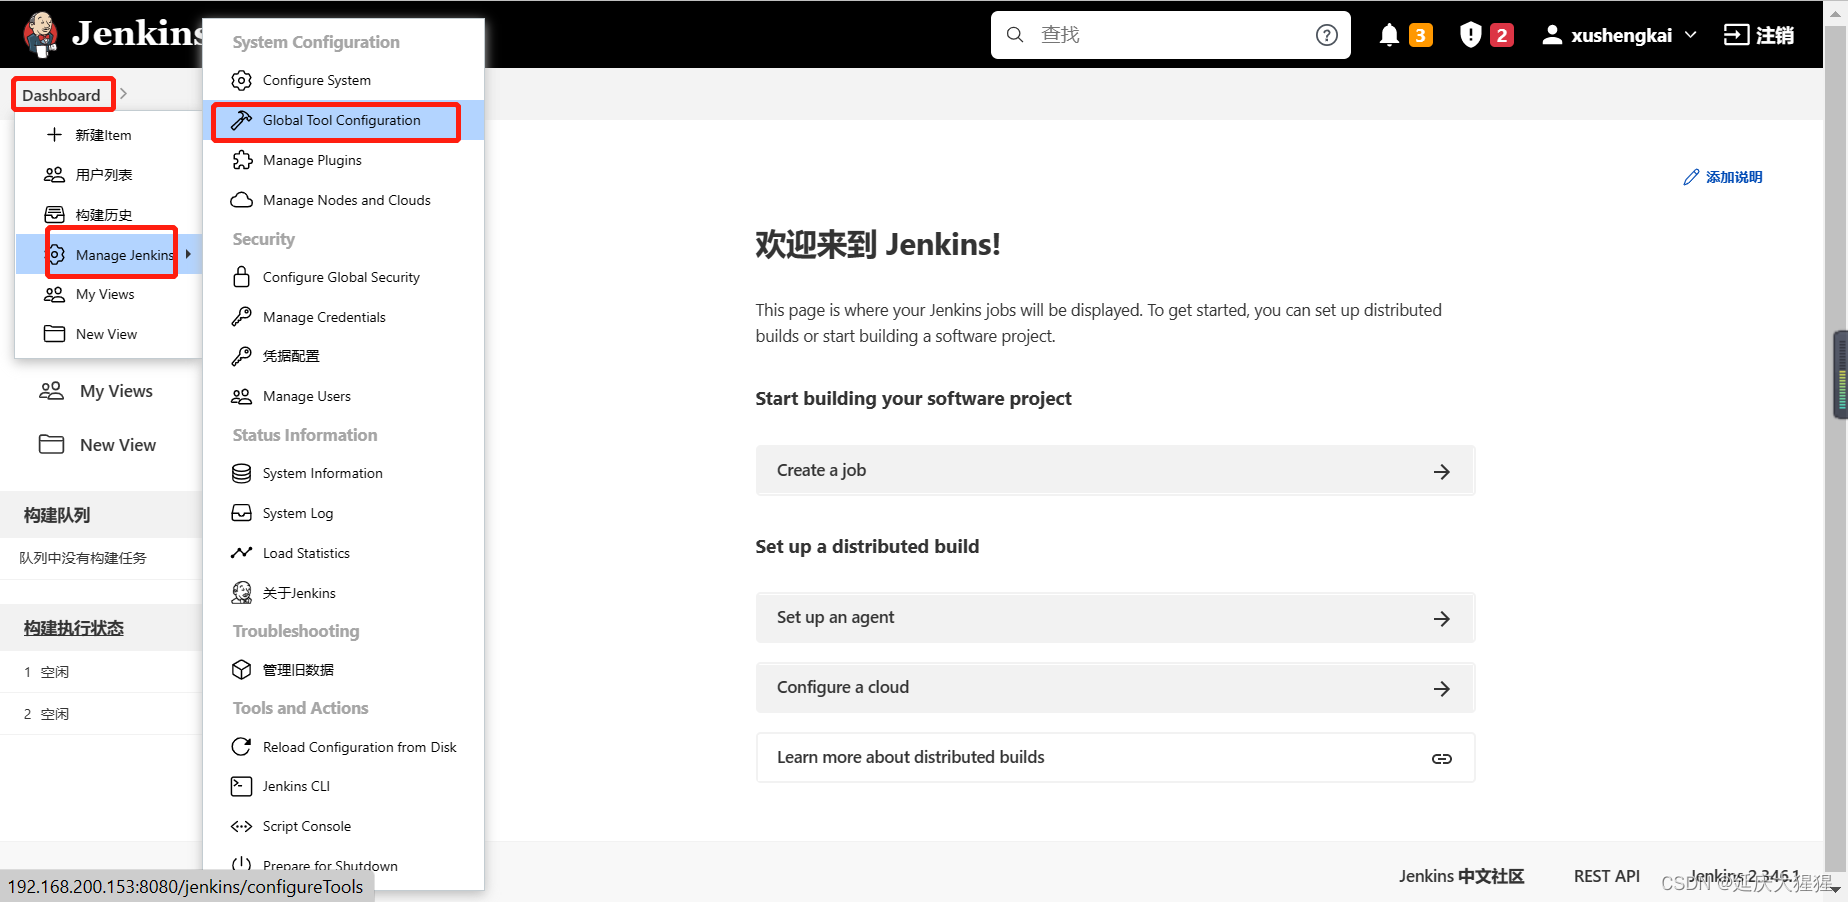The width and height of the screenshot is (1848, 902).
Task: Click the Reload Configuration refresh icon
Action: pyautogui.click(x=241, y=747)
